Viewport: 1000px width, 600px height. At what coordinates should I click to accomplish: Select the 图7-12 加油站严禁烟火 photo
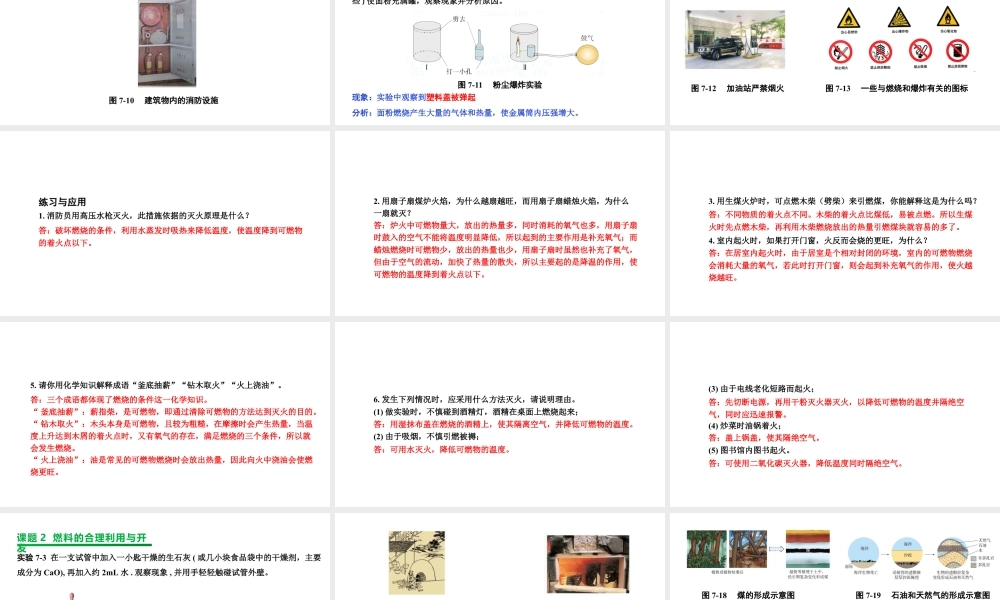(735, 40)
